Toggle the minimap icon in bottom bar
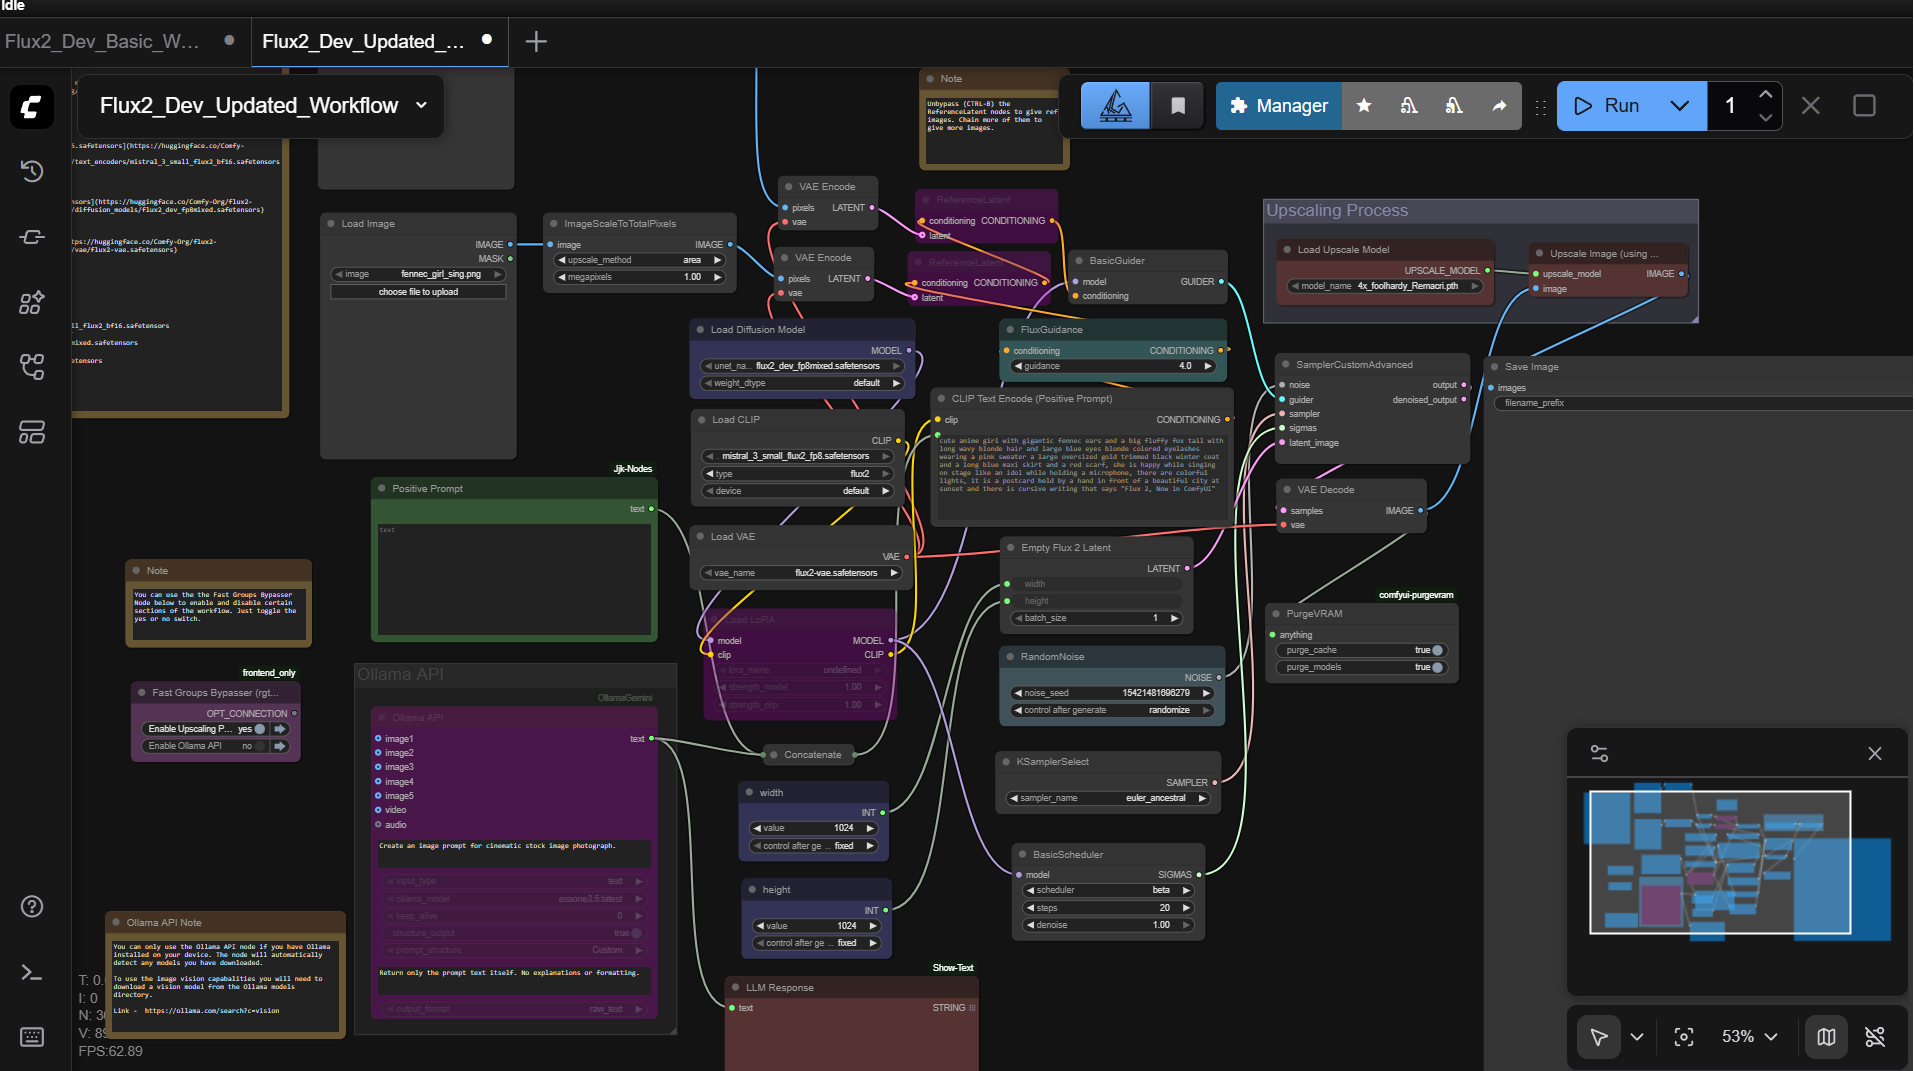The height and width of the screenshot is (1071, 1915). pos(1826,1037)
